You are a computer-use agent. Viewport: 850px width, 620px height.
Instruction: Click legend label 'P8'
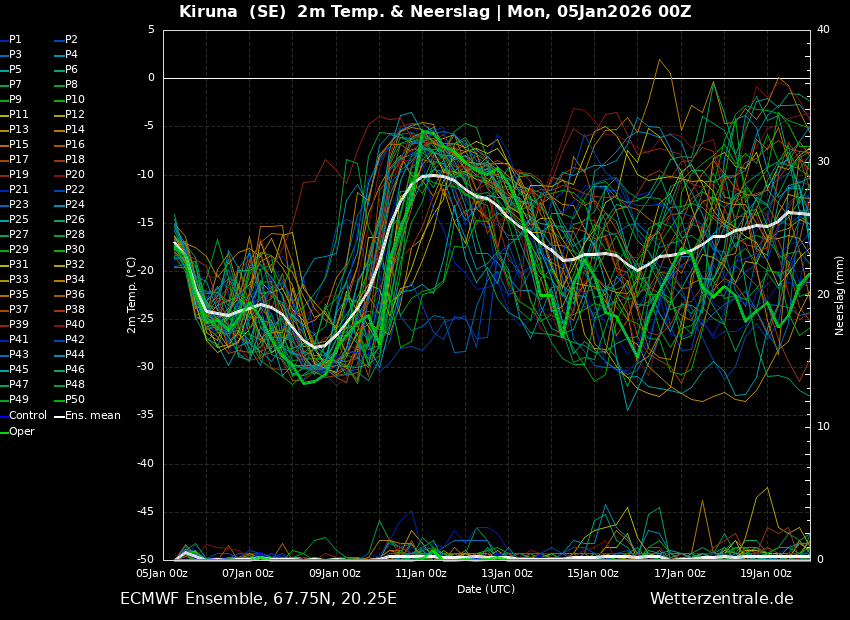66,85
